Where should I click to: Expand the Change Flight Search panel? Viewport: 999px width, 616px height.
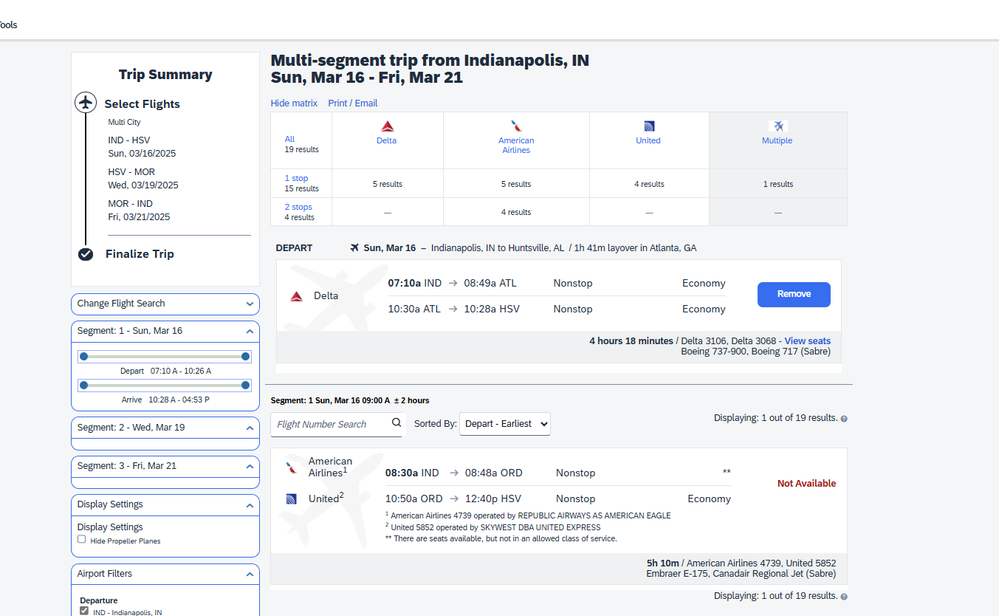(x=165, y=304)
